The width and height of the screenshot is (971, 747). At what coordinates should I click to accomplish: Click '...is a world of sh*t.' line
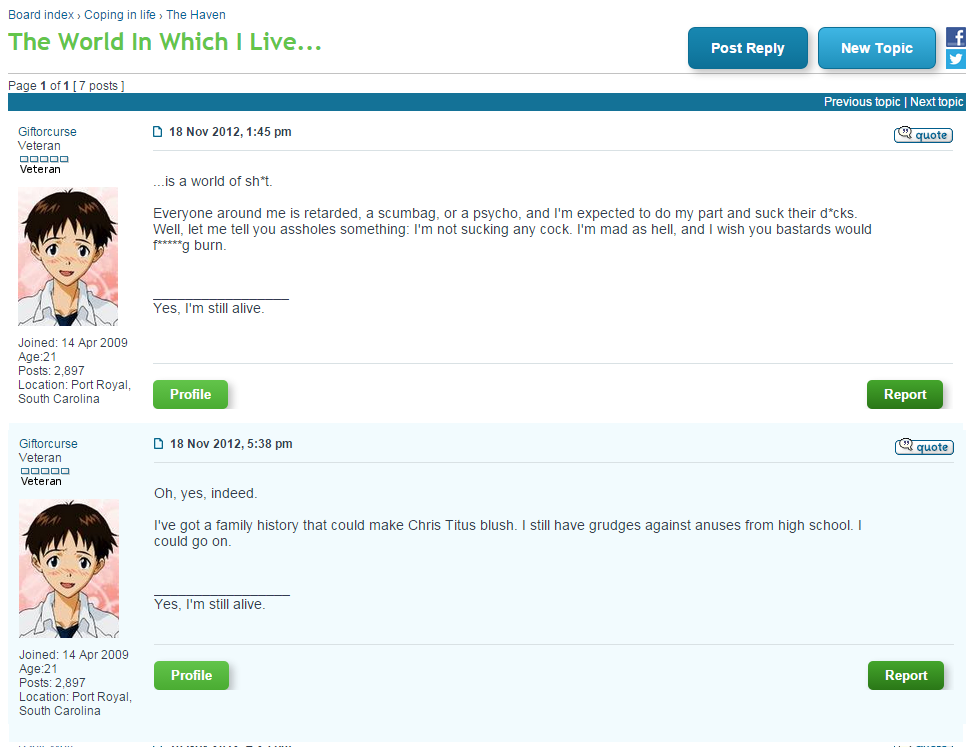pyautogui.click(x=212, y=181)
